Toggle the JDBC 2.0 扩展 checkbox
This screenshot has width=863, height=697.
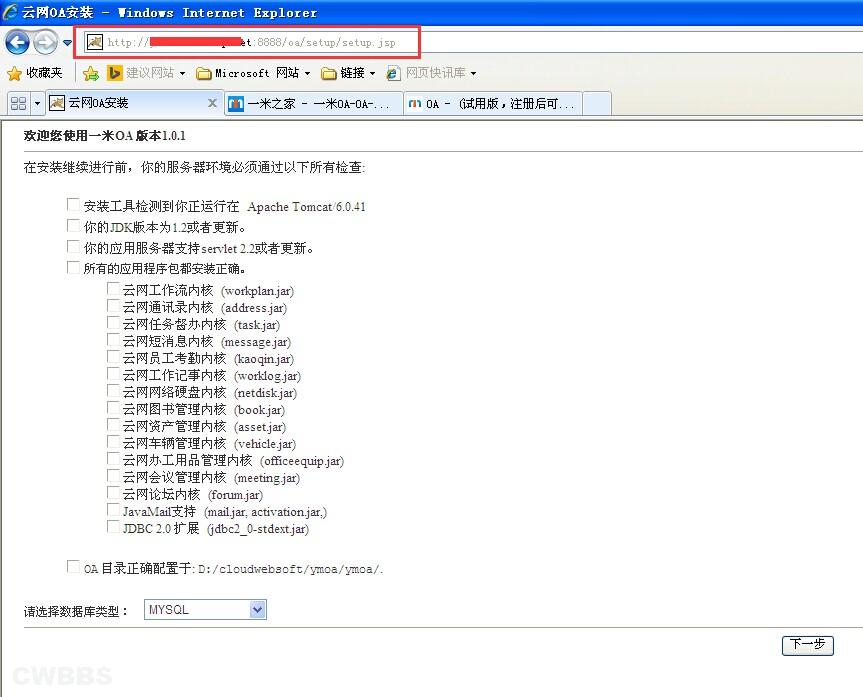click(113, 527)
